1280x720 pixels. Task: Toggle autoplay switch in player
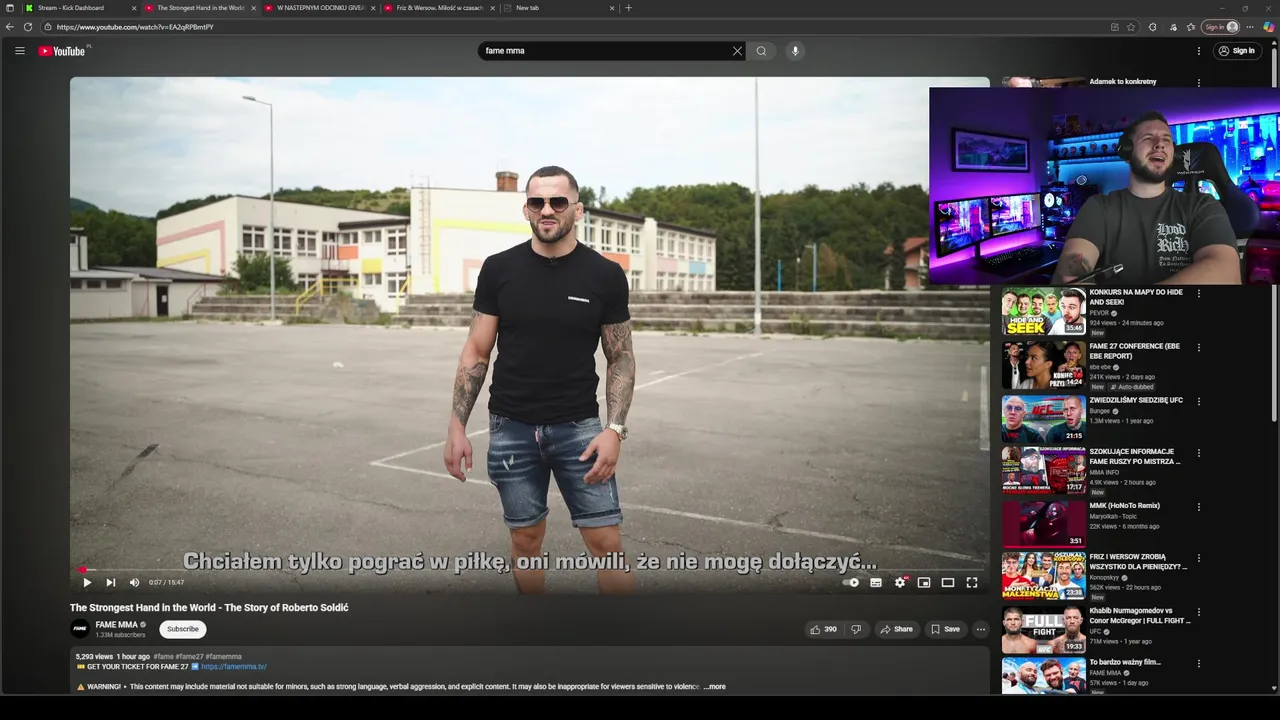pos(851,582)
